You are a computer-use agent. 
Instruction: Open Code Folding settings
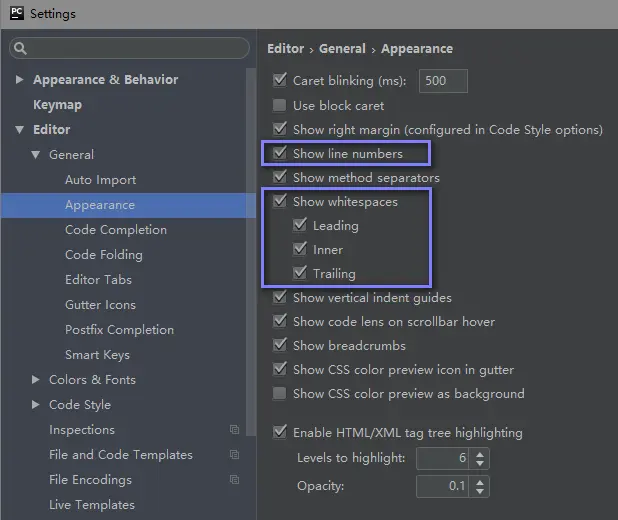pos(104,255)
